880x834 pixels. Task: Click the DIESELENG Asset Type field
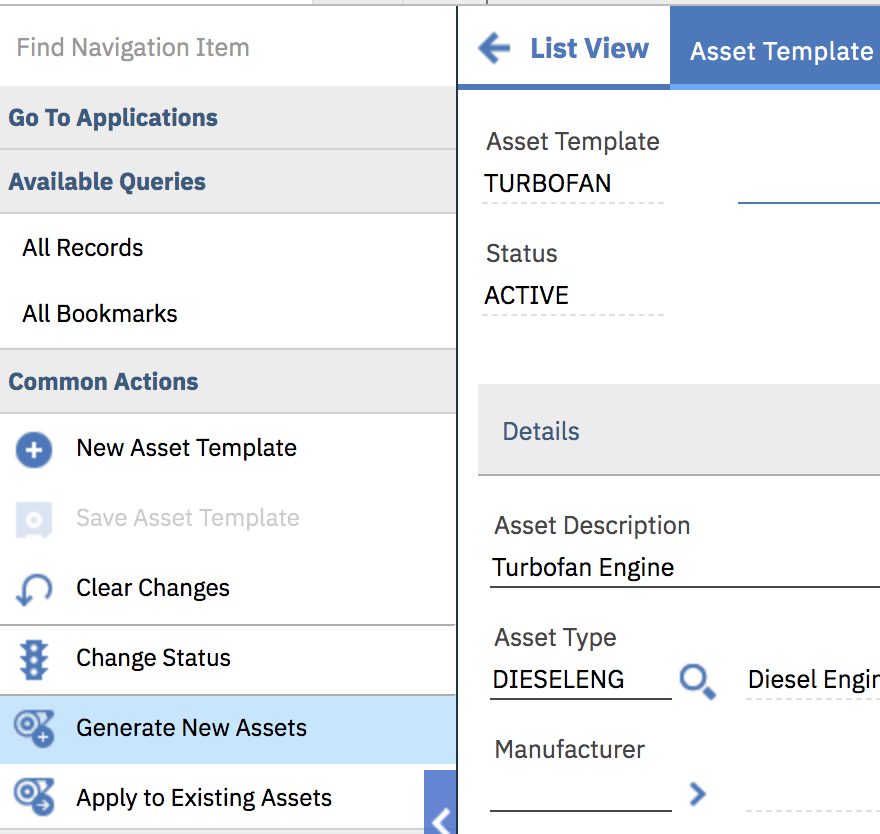click(x=580, y=680)
